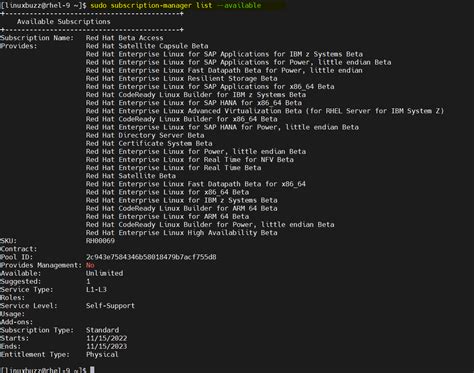
Task: Click the SKU value RH00069
Action: coord(100,241)
